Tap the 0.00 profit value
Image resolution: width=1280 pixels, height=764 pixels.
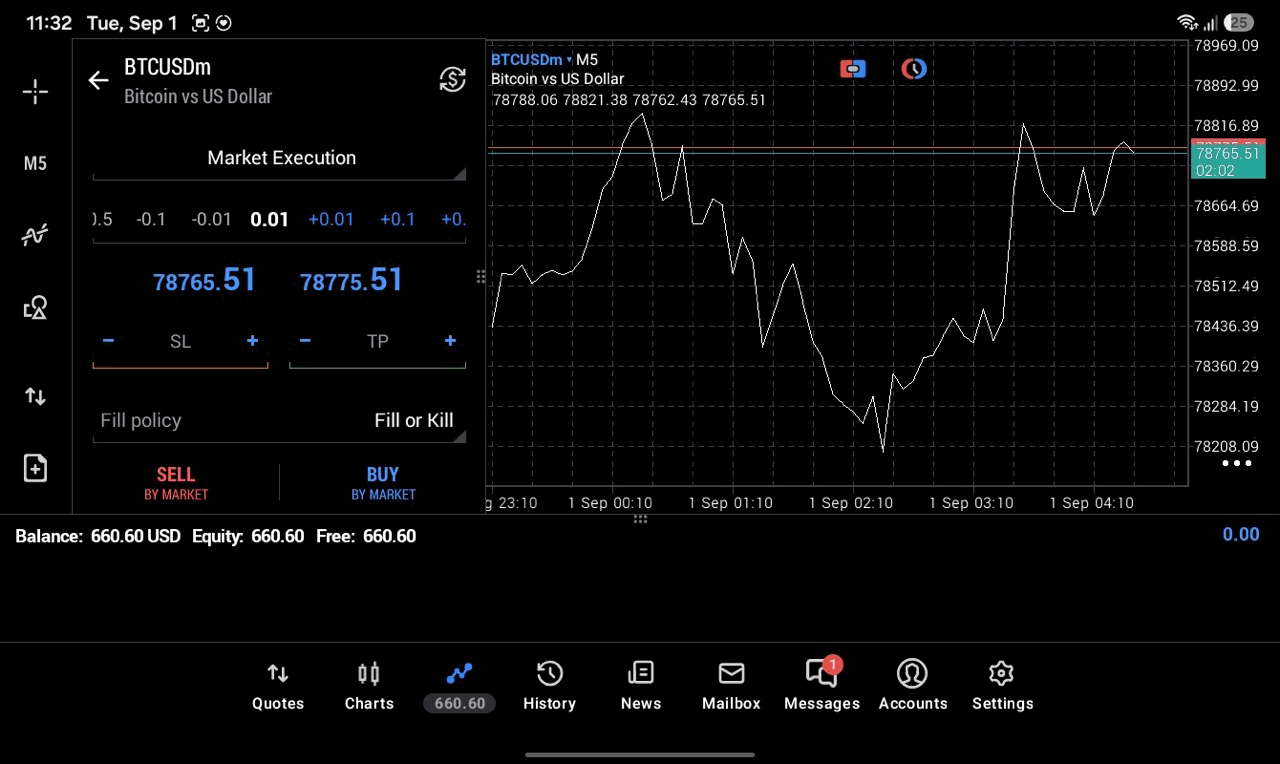(1241, 534)
